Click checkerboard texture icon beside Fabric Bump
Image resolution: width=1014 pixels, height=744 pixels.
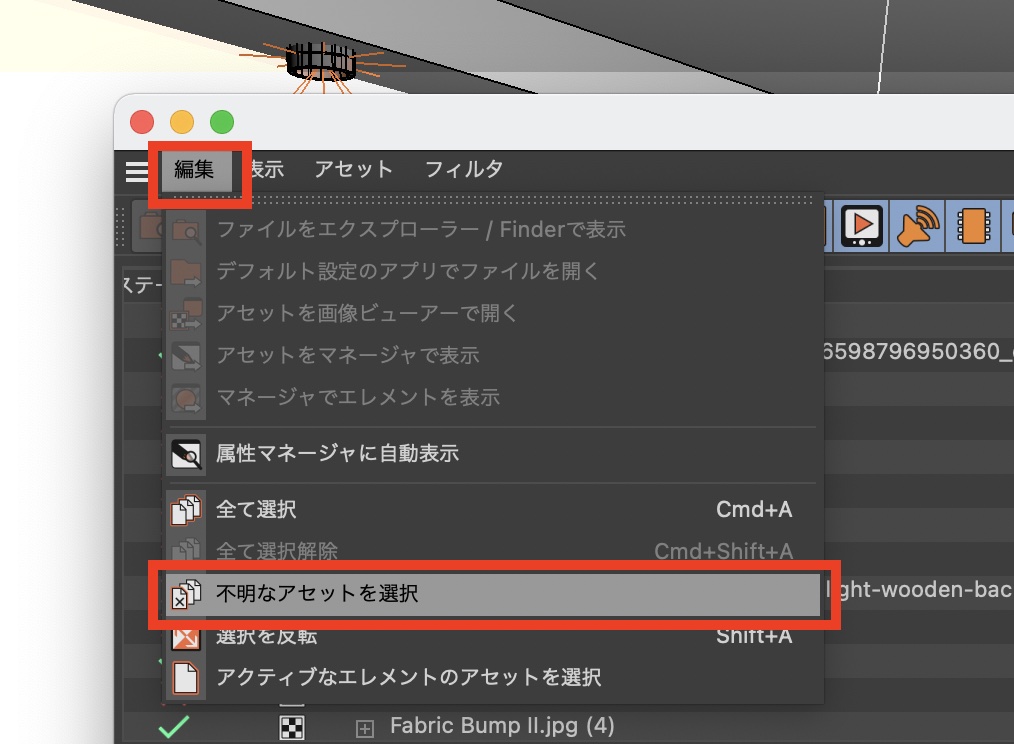click(x=293, y=727)
